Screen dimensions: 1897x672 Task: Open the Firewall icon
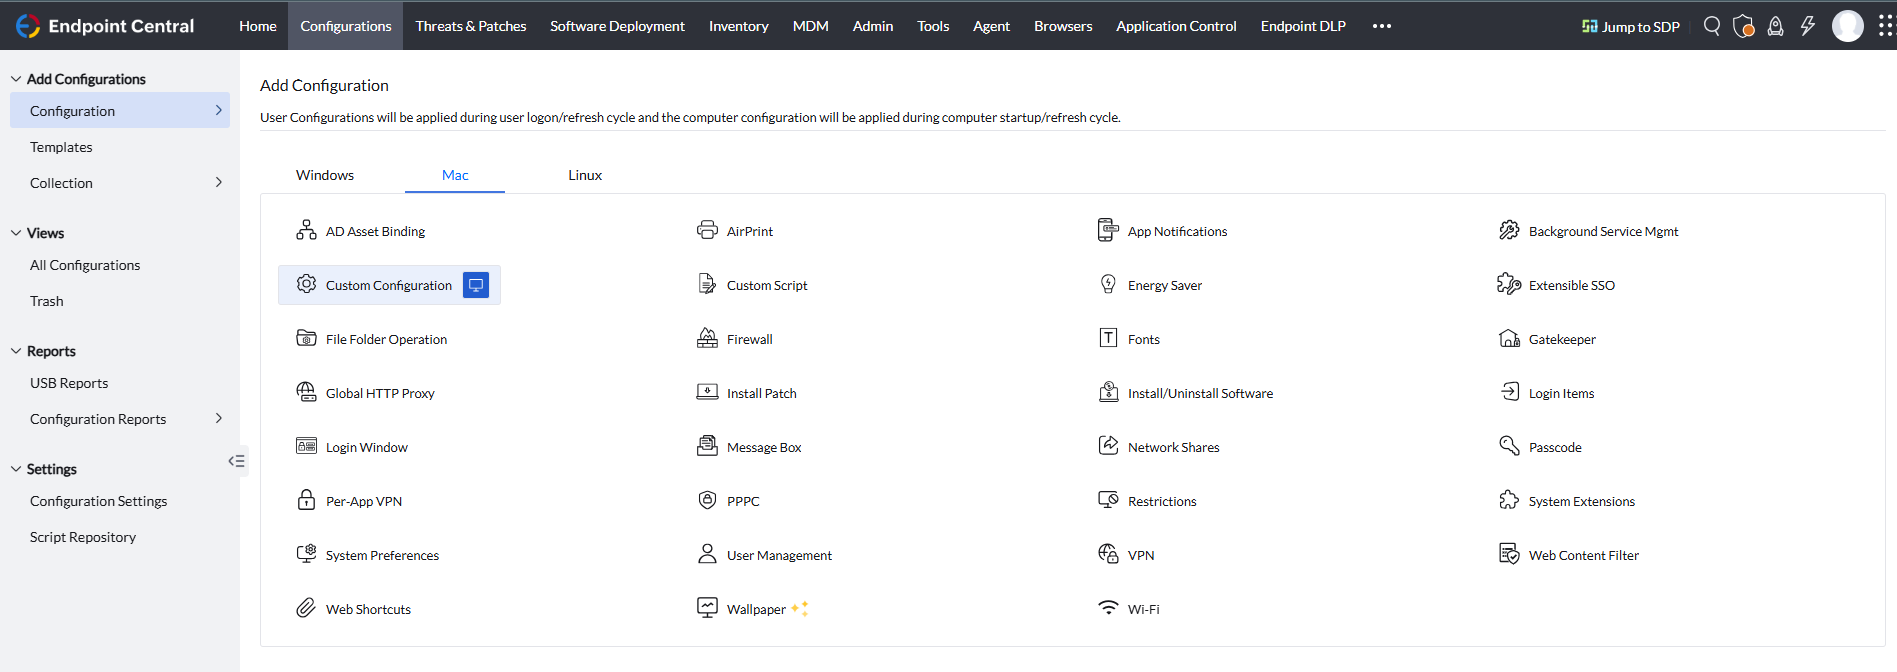pyautogui.click(x=707, y=338)
